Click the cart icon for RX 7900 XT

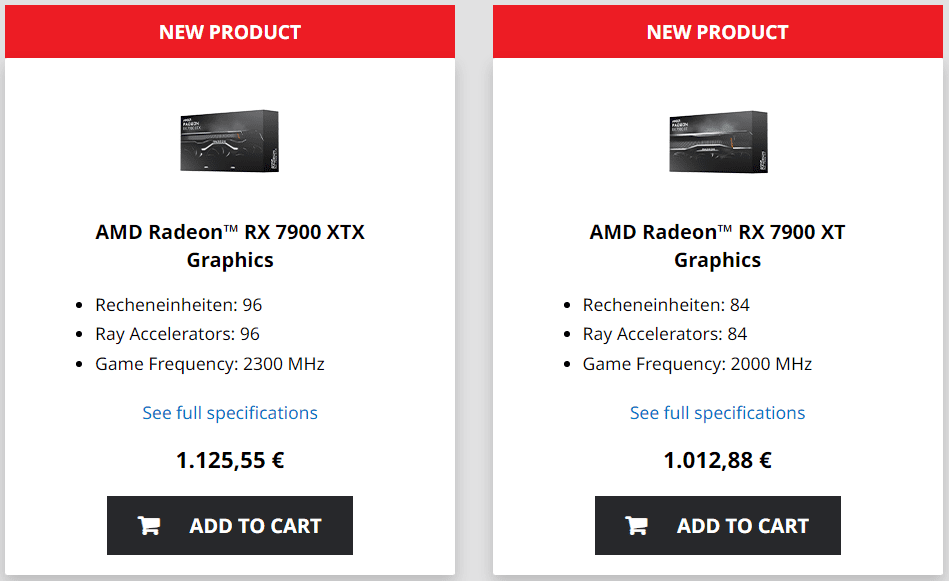click(636, 526)
